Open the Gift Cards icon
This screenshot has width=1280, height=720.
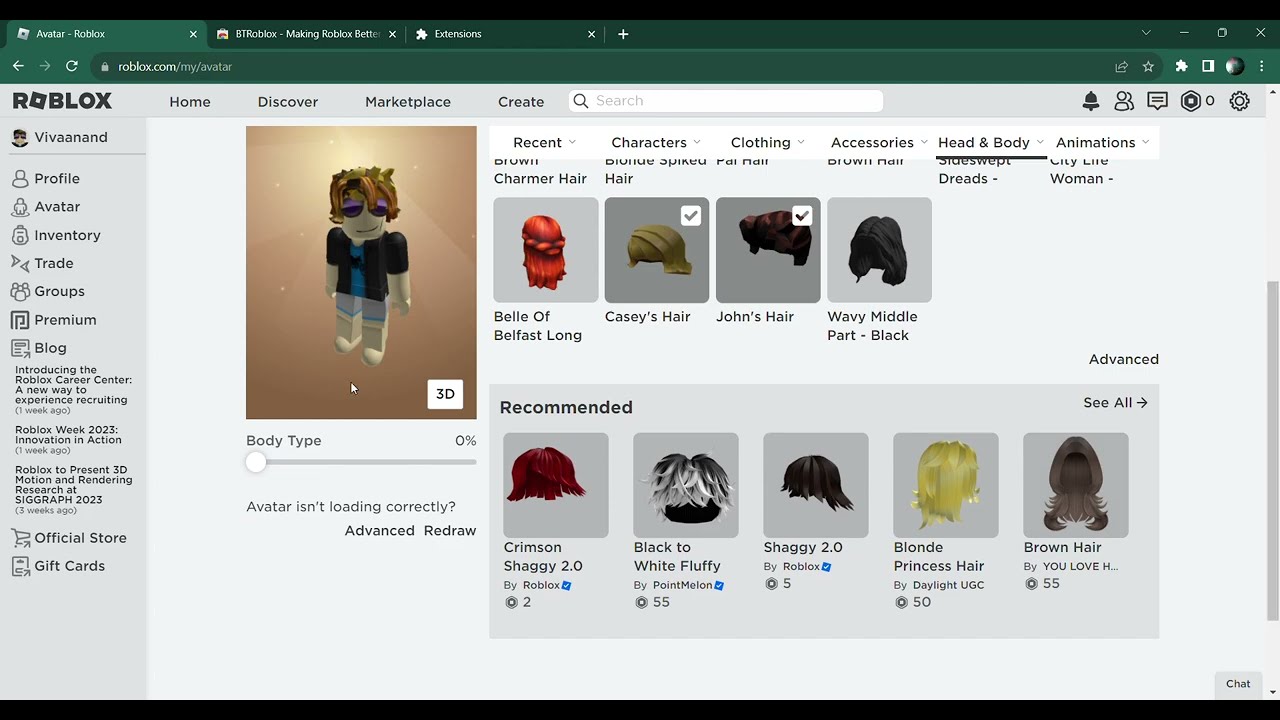[x=20, y=566]
